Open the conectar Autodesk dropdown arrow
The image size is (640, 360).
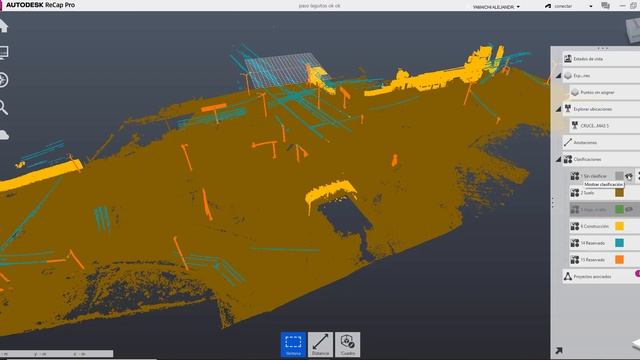point(591,7)
